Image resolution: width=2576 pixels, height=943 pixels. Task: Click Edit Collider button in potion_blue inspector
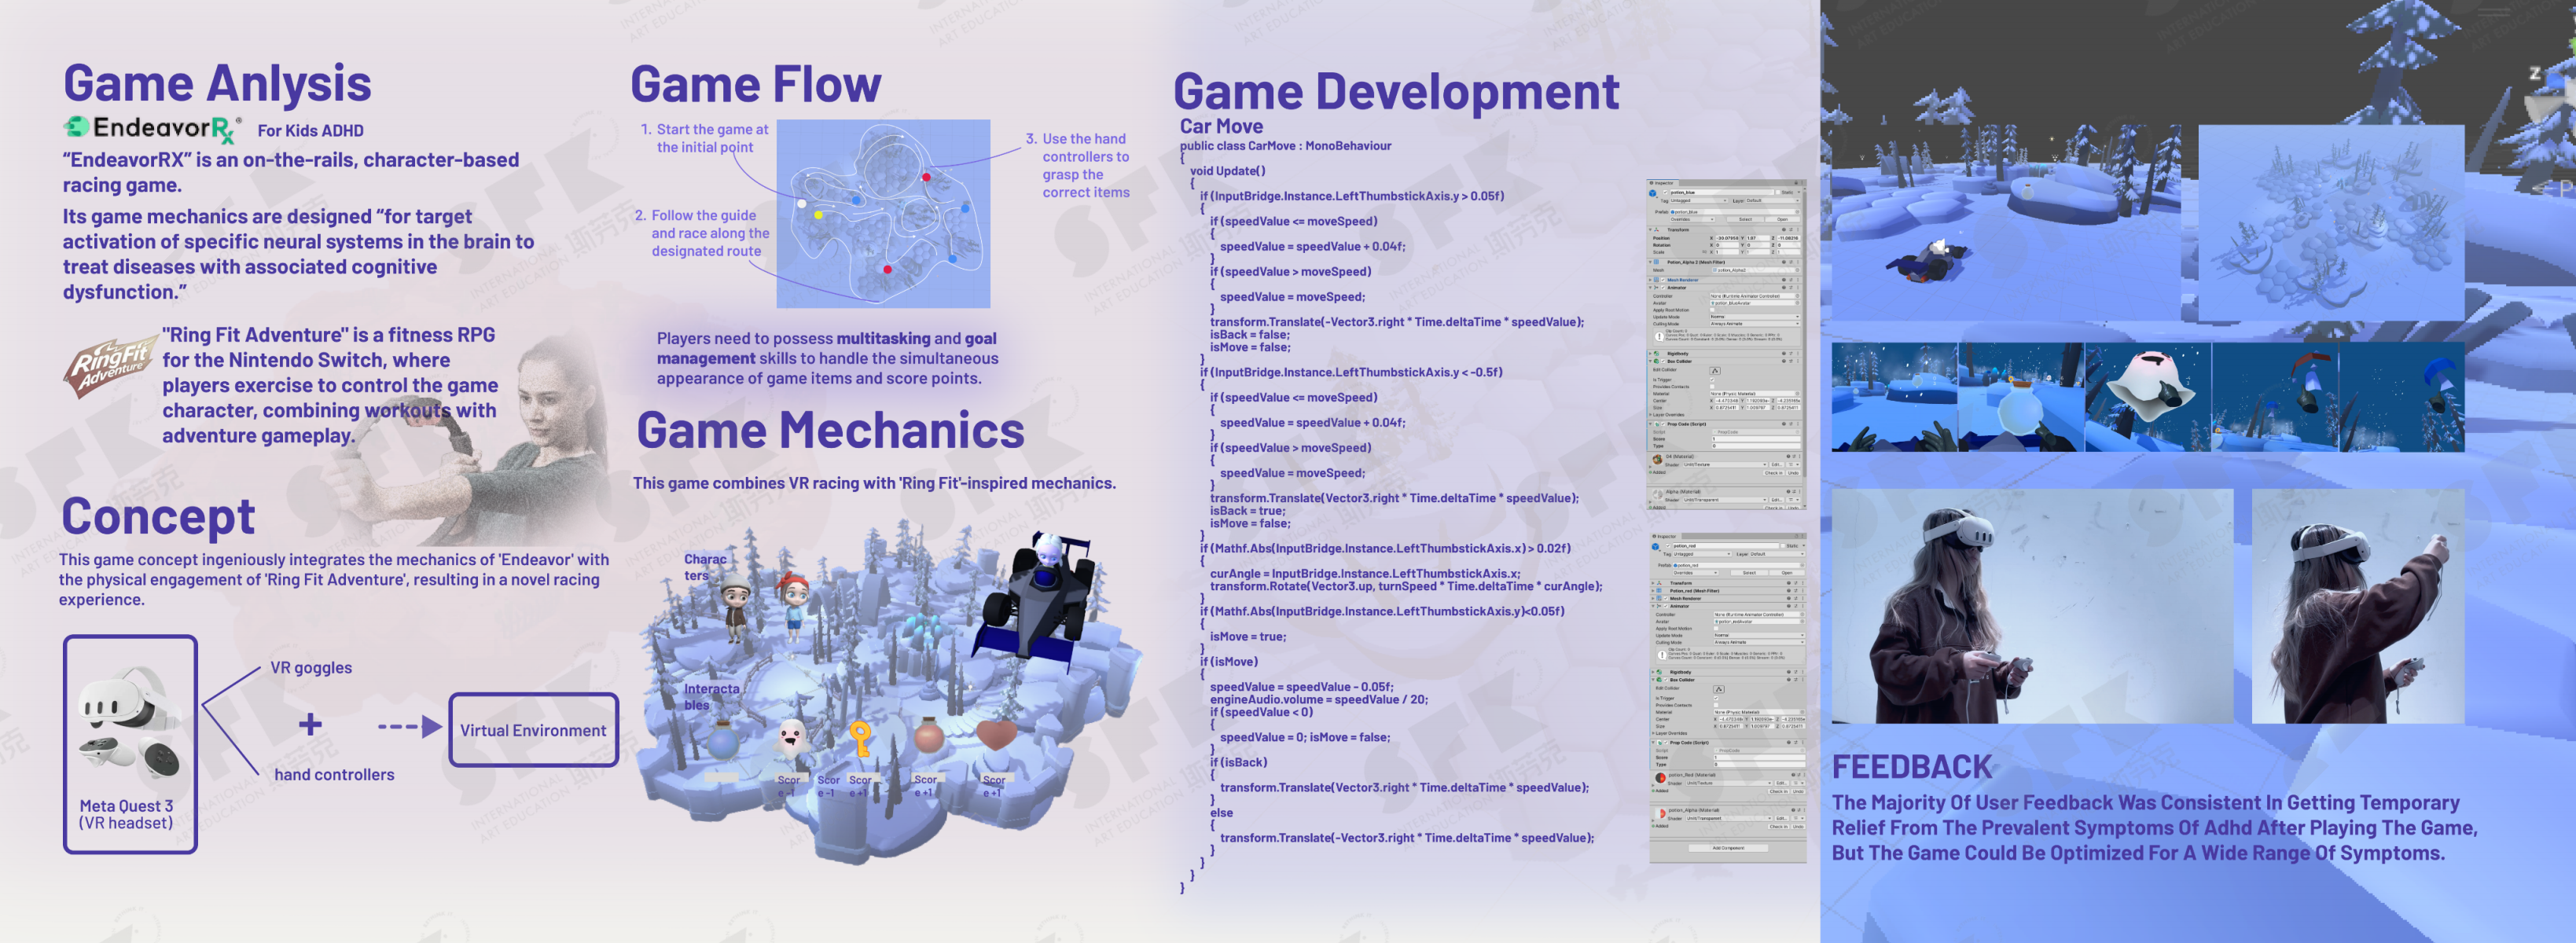coord(1715,371)
